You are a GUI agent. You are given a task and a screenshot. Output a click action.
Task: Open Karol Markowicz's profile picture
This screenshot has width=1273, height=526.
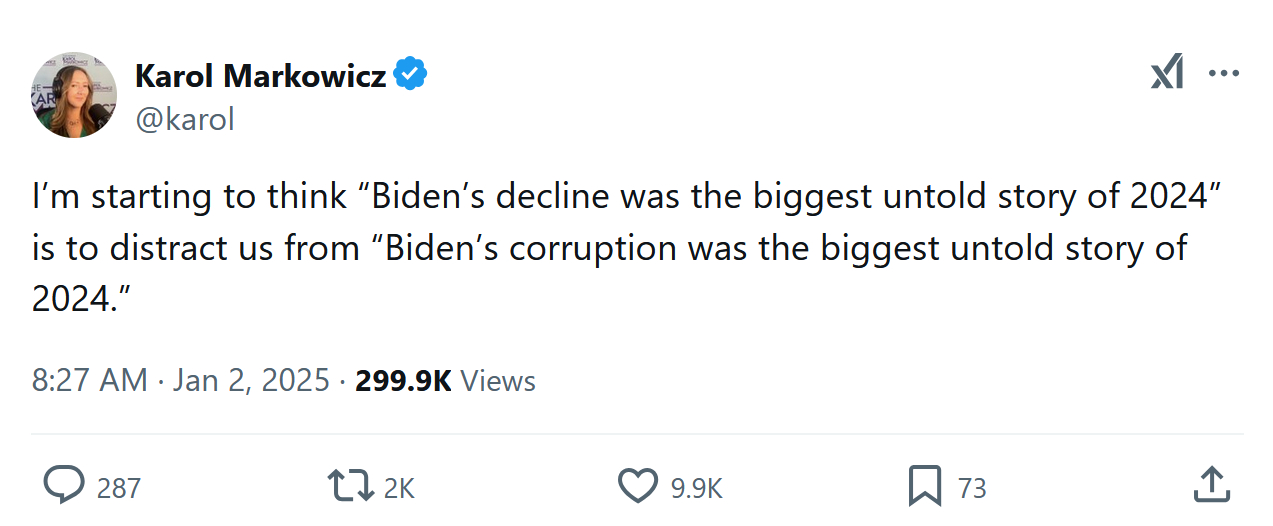pyautogui.click(x=74, y=95)
